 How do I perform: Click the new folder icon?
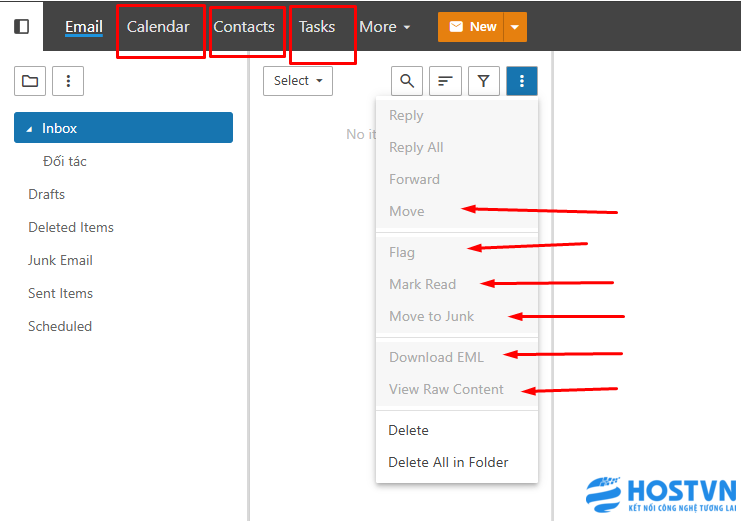click(x=30, y=81)
